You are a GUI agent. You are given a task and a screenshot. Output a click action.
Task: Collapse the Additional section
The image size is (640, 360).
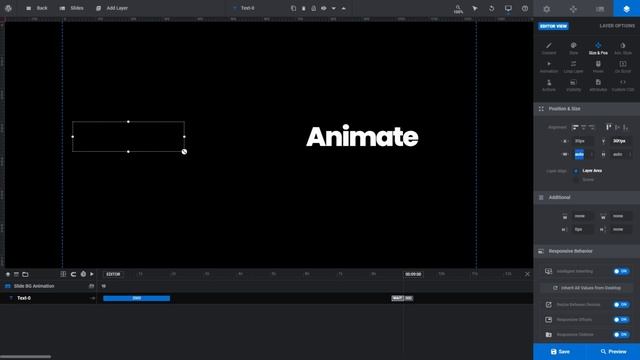587,197
